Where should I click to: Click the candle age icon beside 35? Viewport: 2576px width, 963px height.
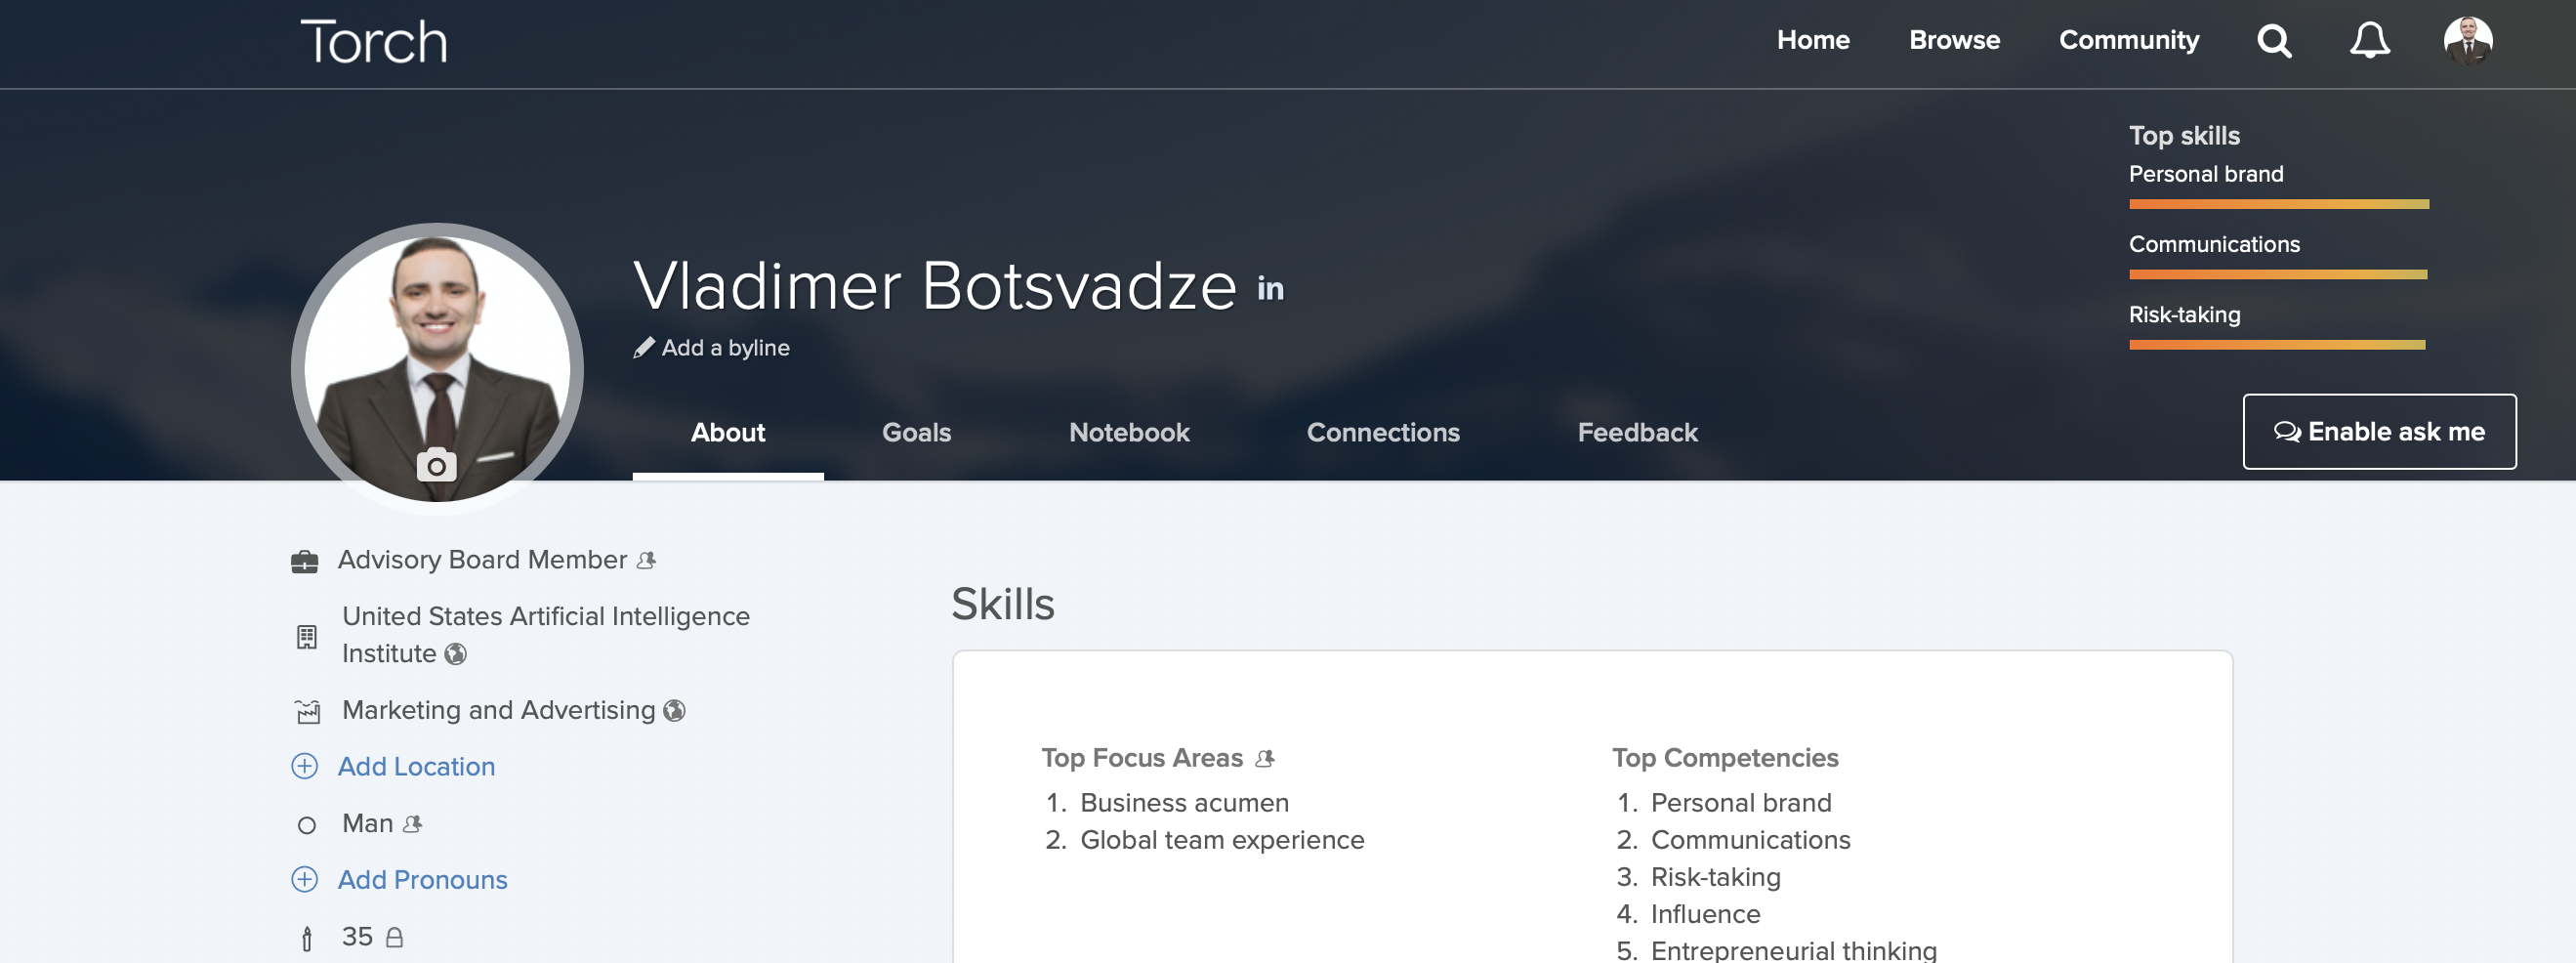pyautogui.click(x=306, y=938)
